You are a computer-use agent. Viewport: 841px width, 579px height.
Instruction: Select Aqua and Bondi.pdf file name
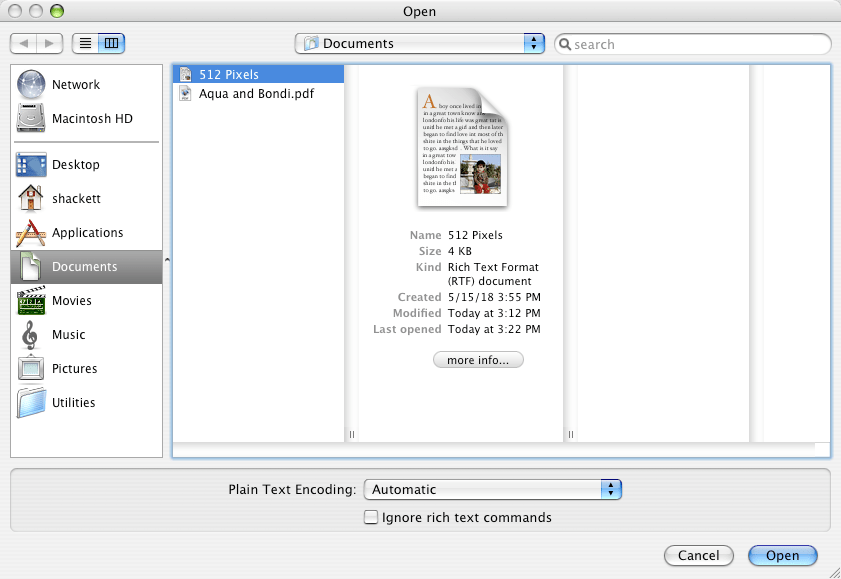[x=256, y=93]
